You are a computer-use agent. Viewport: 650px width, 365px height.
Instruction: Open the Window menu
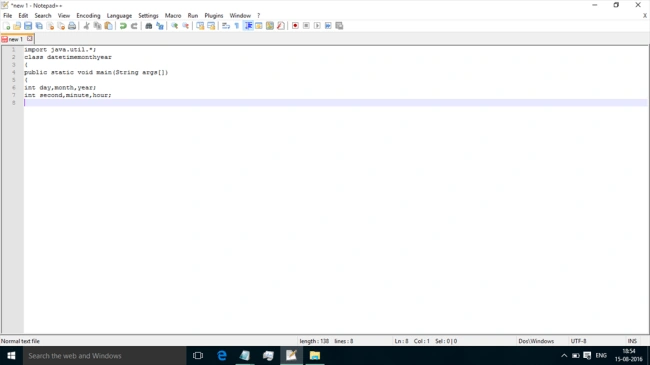click(240, 15)
